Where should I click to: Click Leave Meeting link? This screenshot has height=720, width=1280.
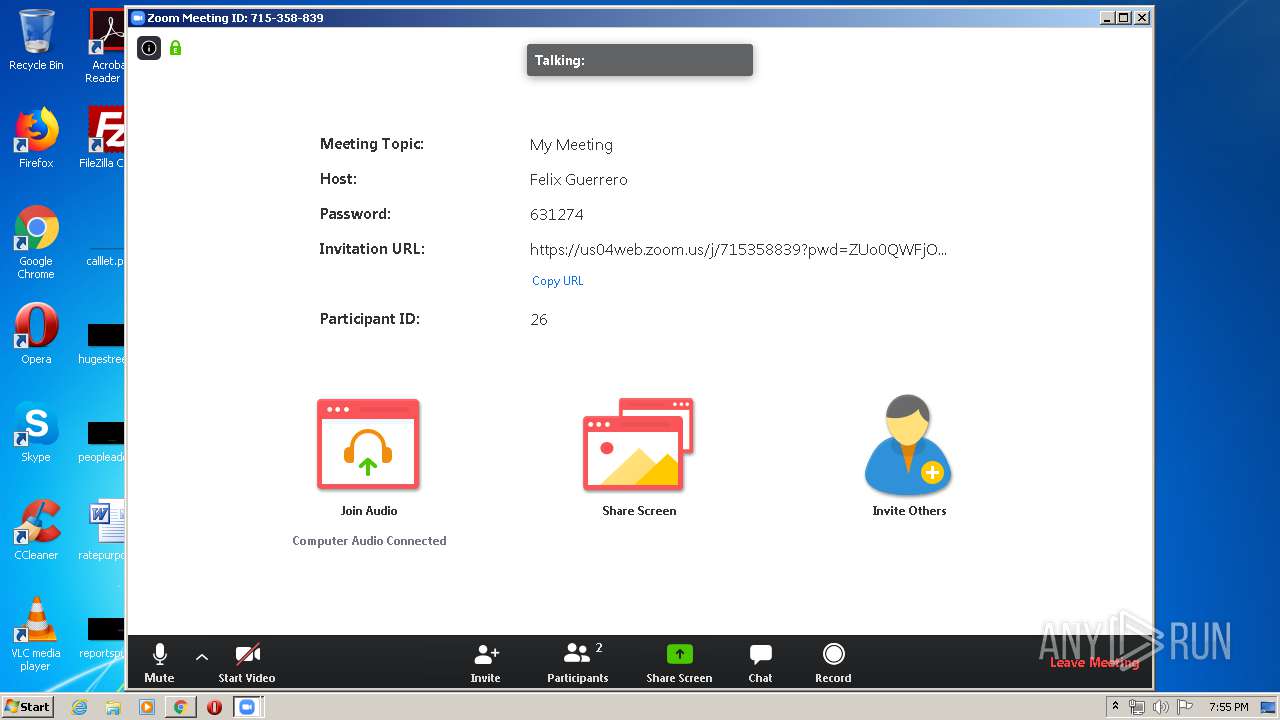1094,662
